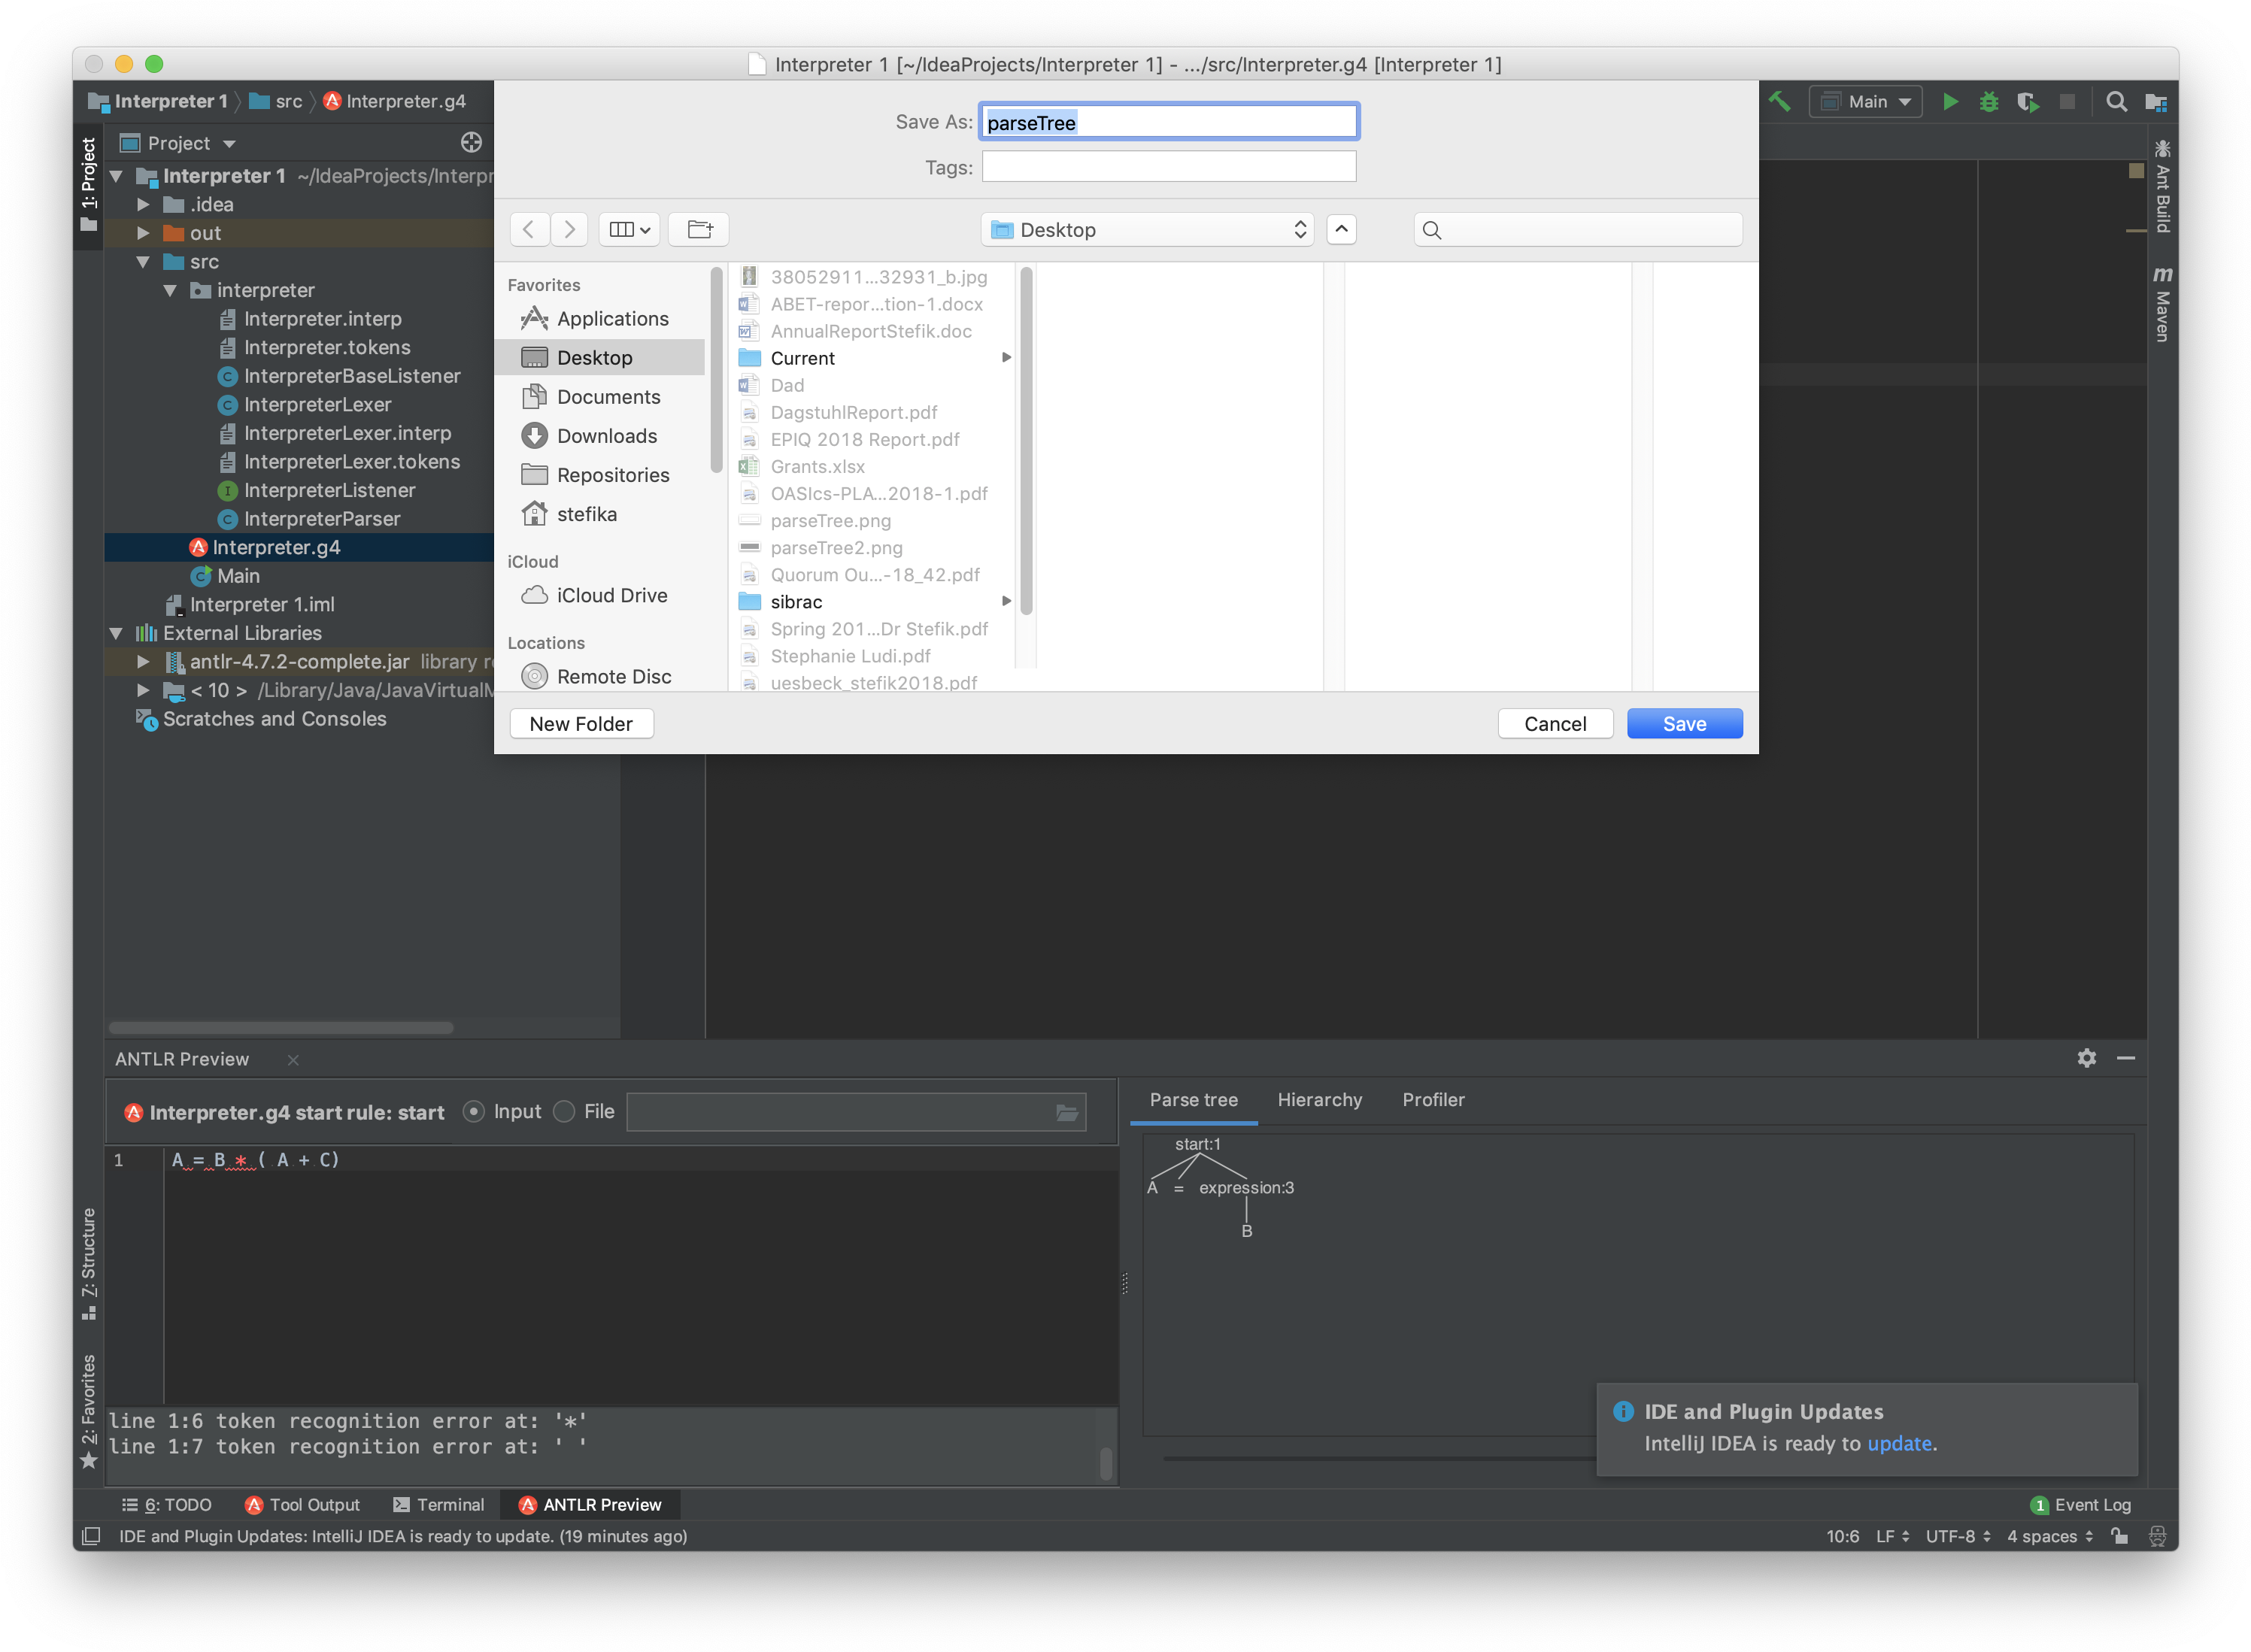The image size is (2251, 1652).
Task: Run the Main configuration
Action: click(1950, 101)
